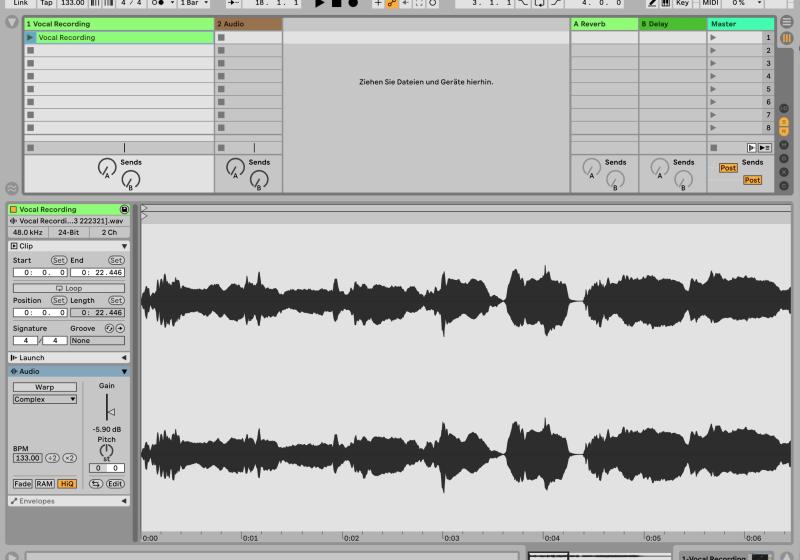The image size is (800, 560).
Task: Launch the Vocal Recording clip
Action: pyautogui.click(x=30, y=37)
